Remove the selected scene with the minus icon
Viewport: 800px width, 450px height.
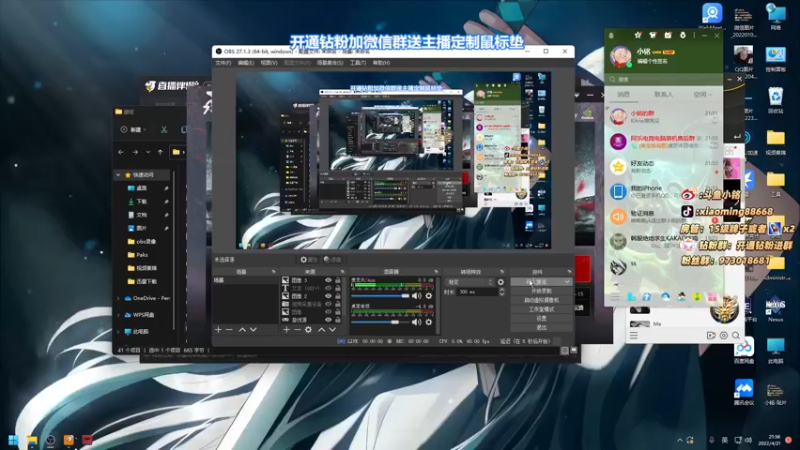tap(230, 330)
